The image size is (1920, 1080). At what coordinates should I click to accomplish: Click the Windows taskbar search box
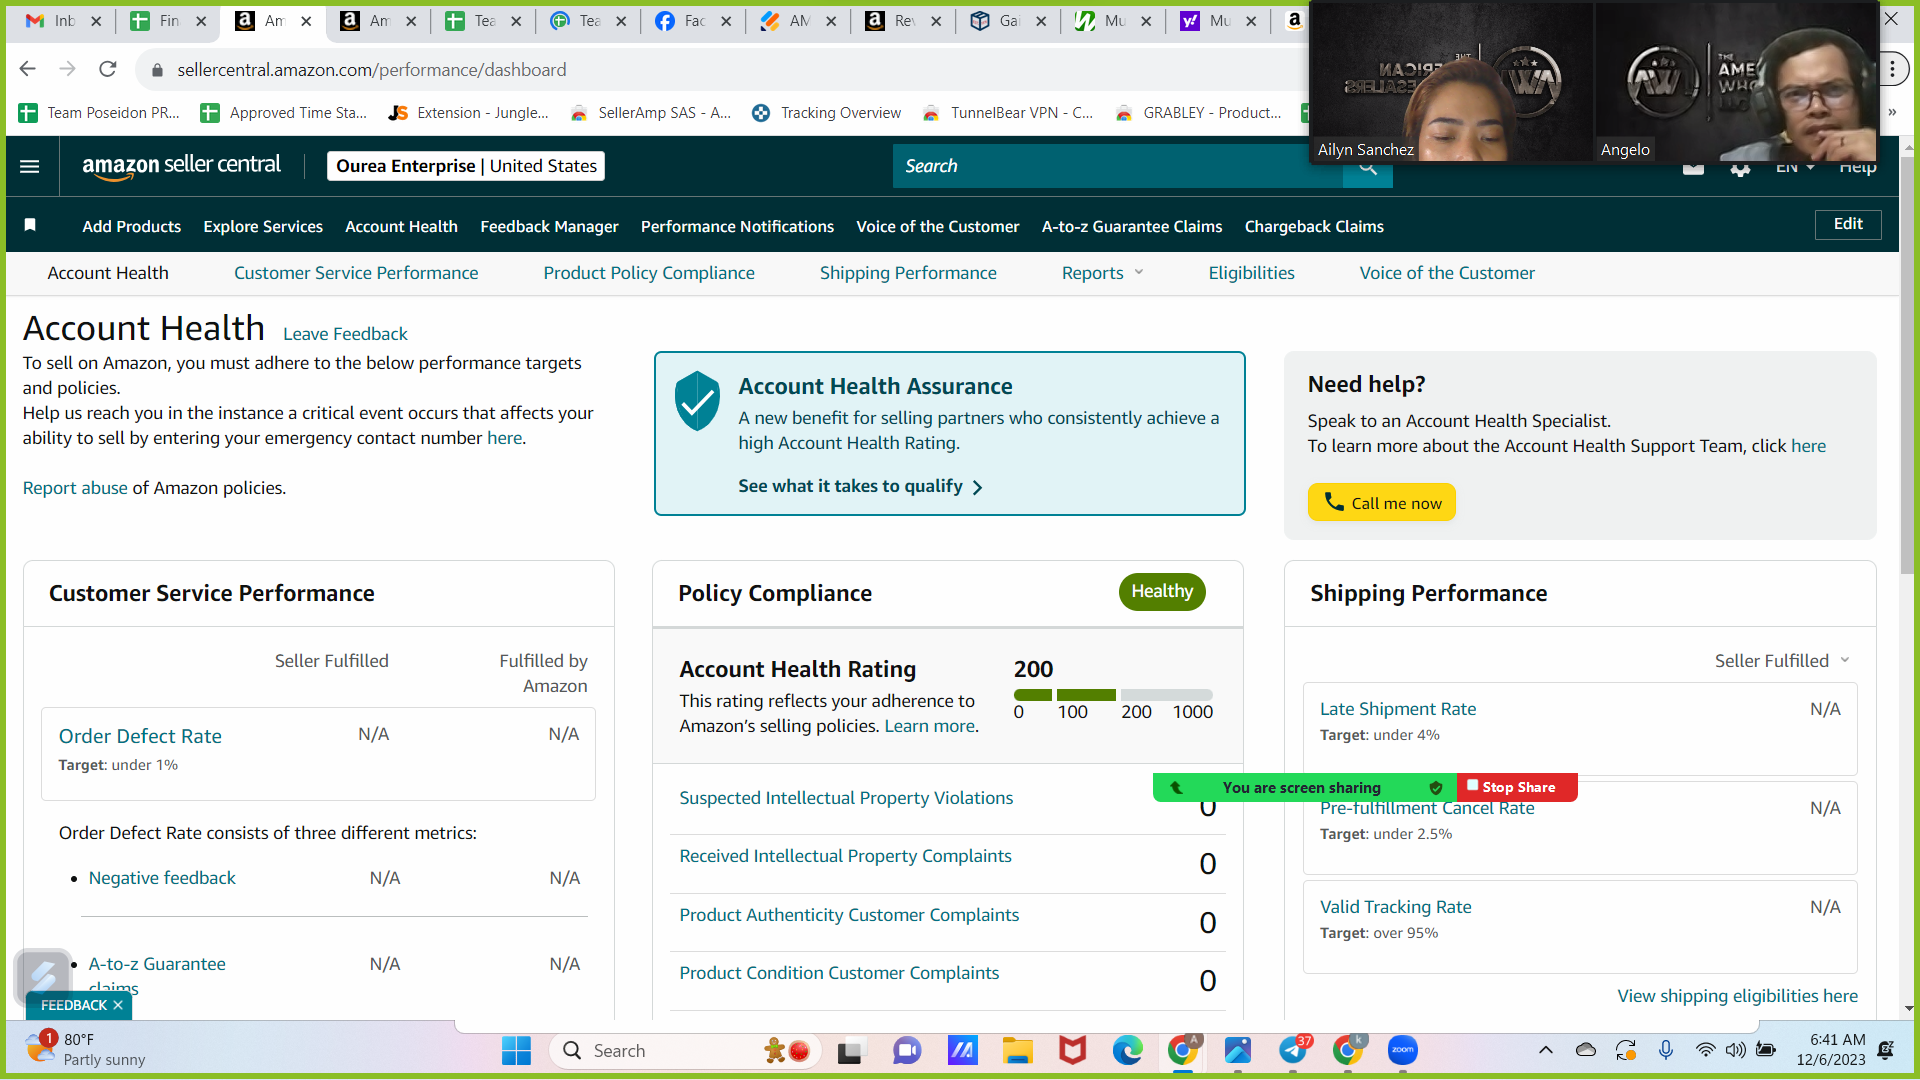click(685, 1050)
